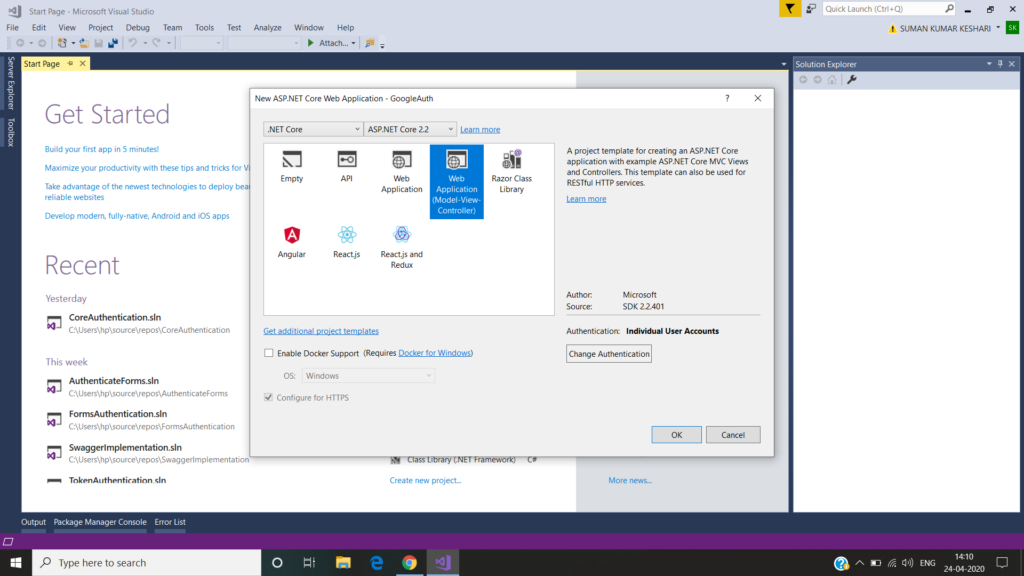Viewport: 1024px width, 576px height.
Task: Open the Output tab
Action: pyautogui.click(x=33, y=522)
